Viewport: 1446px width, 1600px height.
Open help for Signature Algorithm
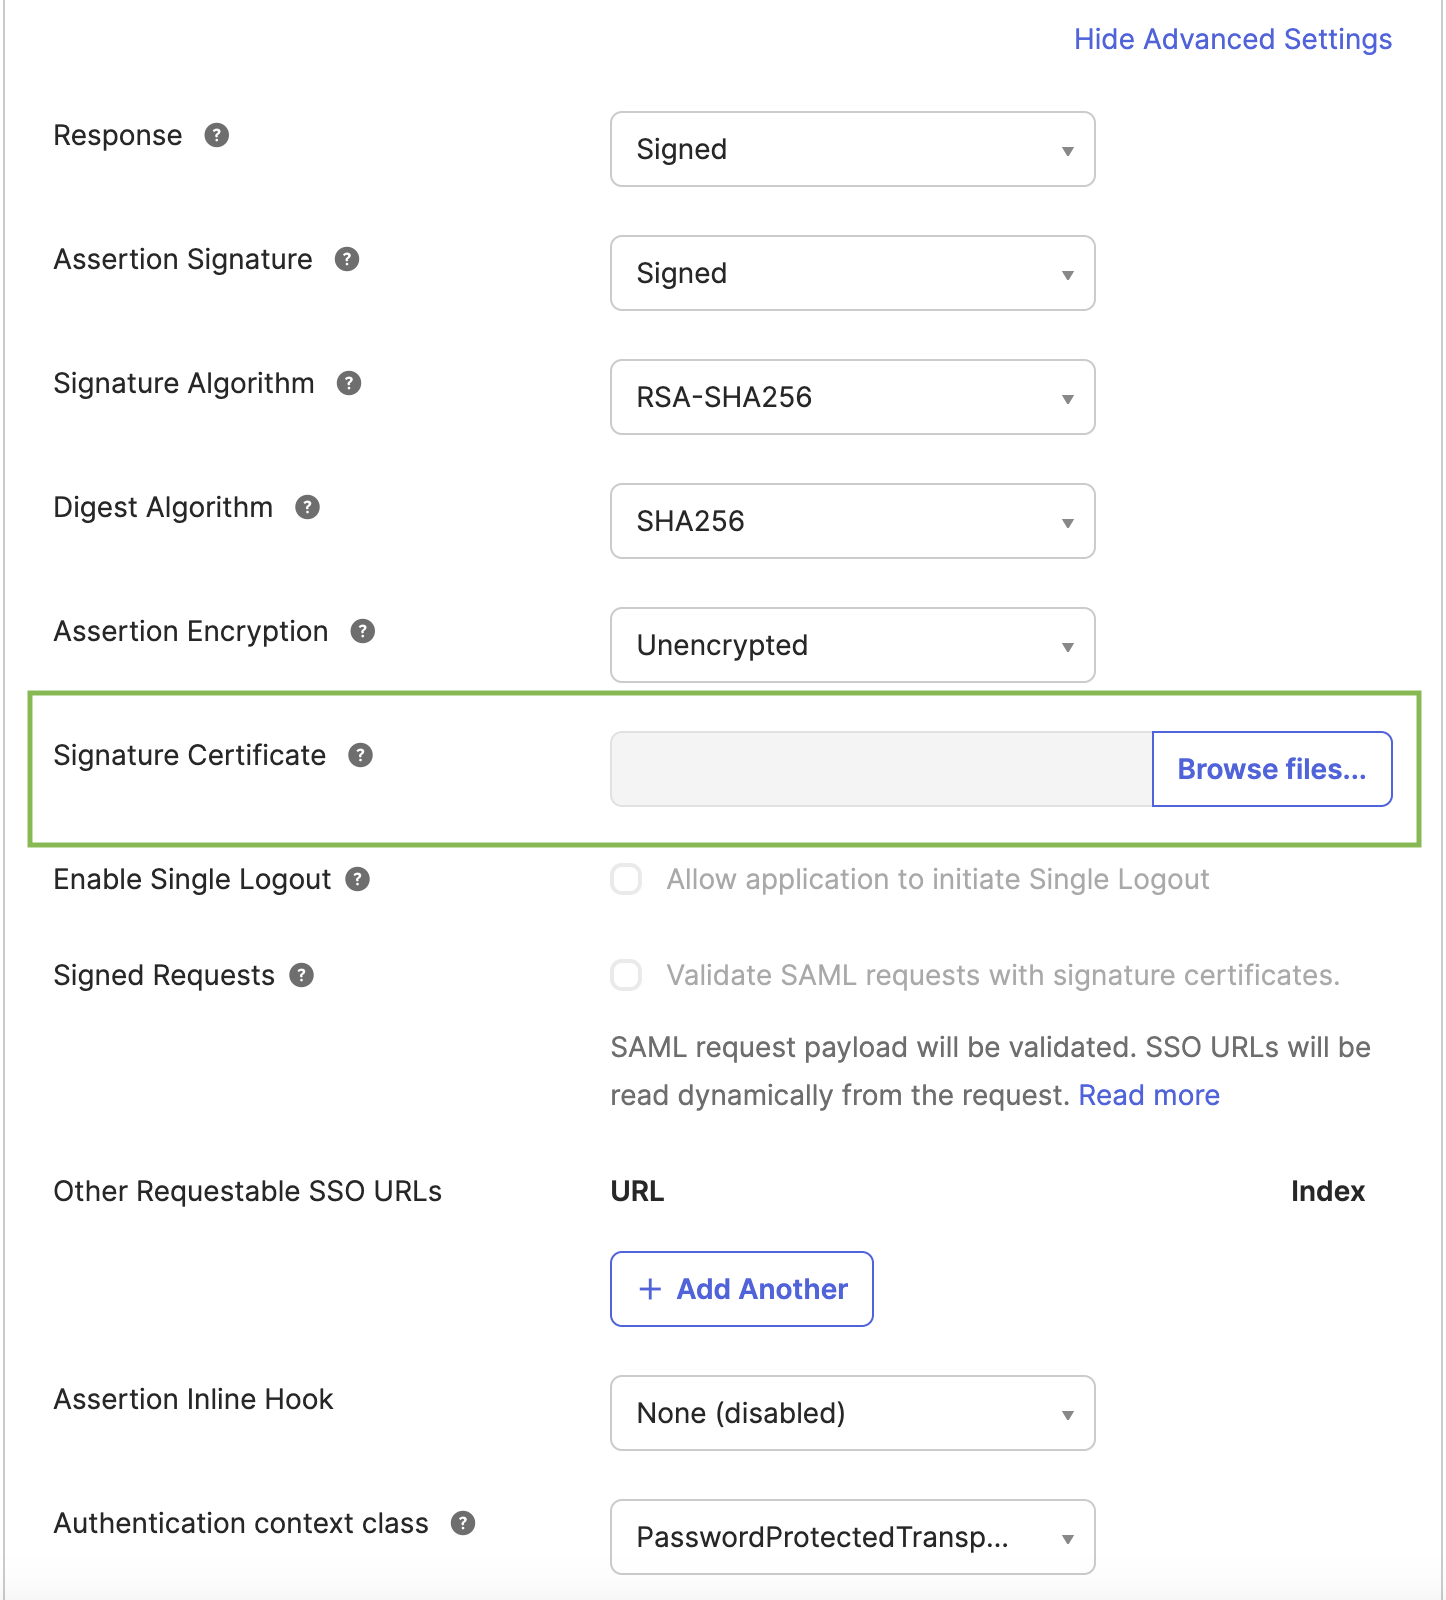348,383
